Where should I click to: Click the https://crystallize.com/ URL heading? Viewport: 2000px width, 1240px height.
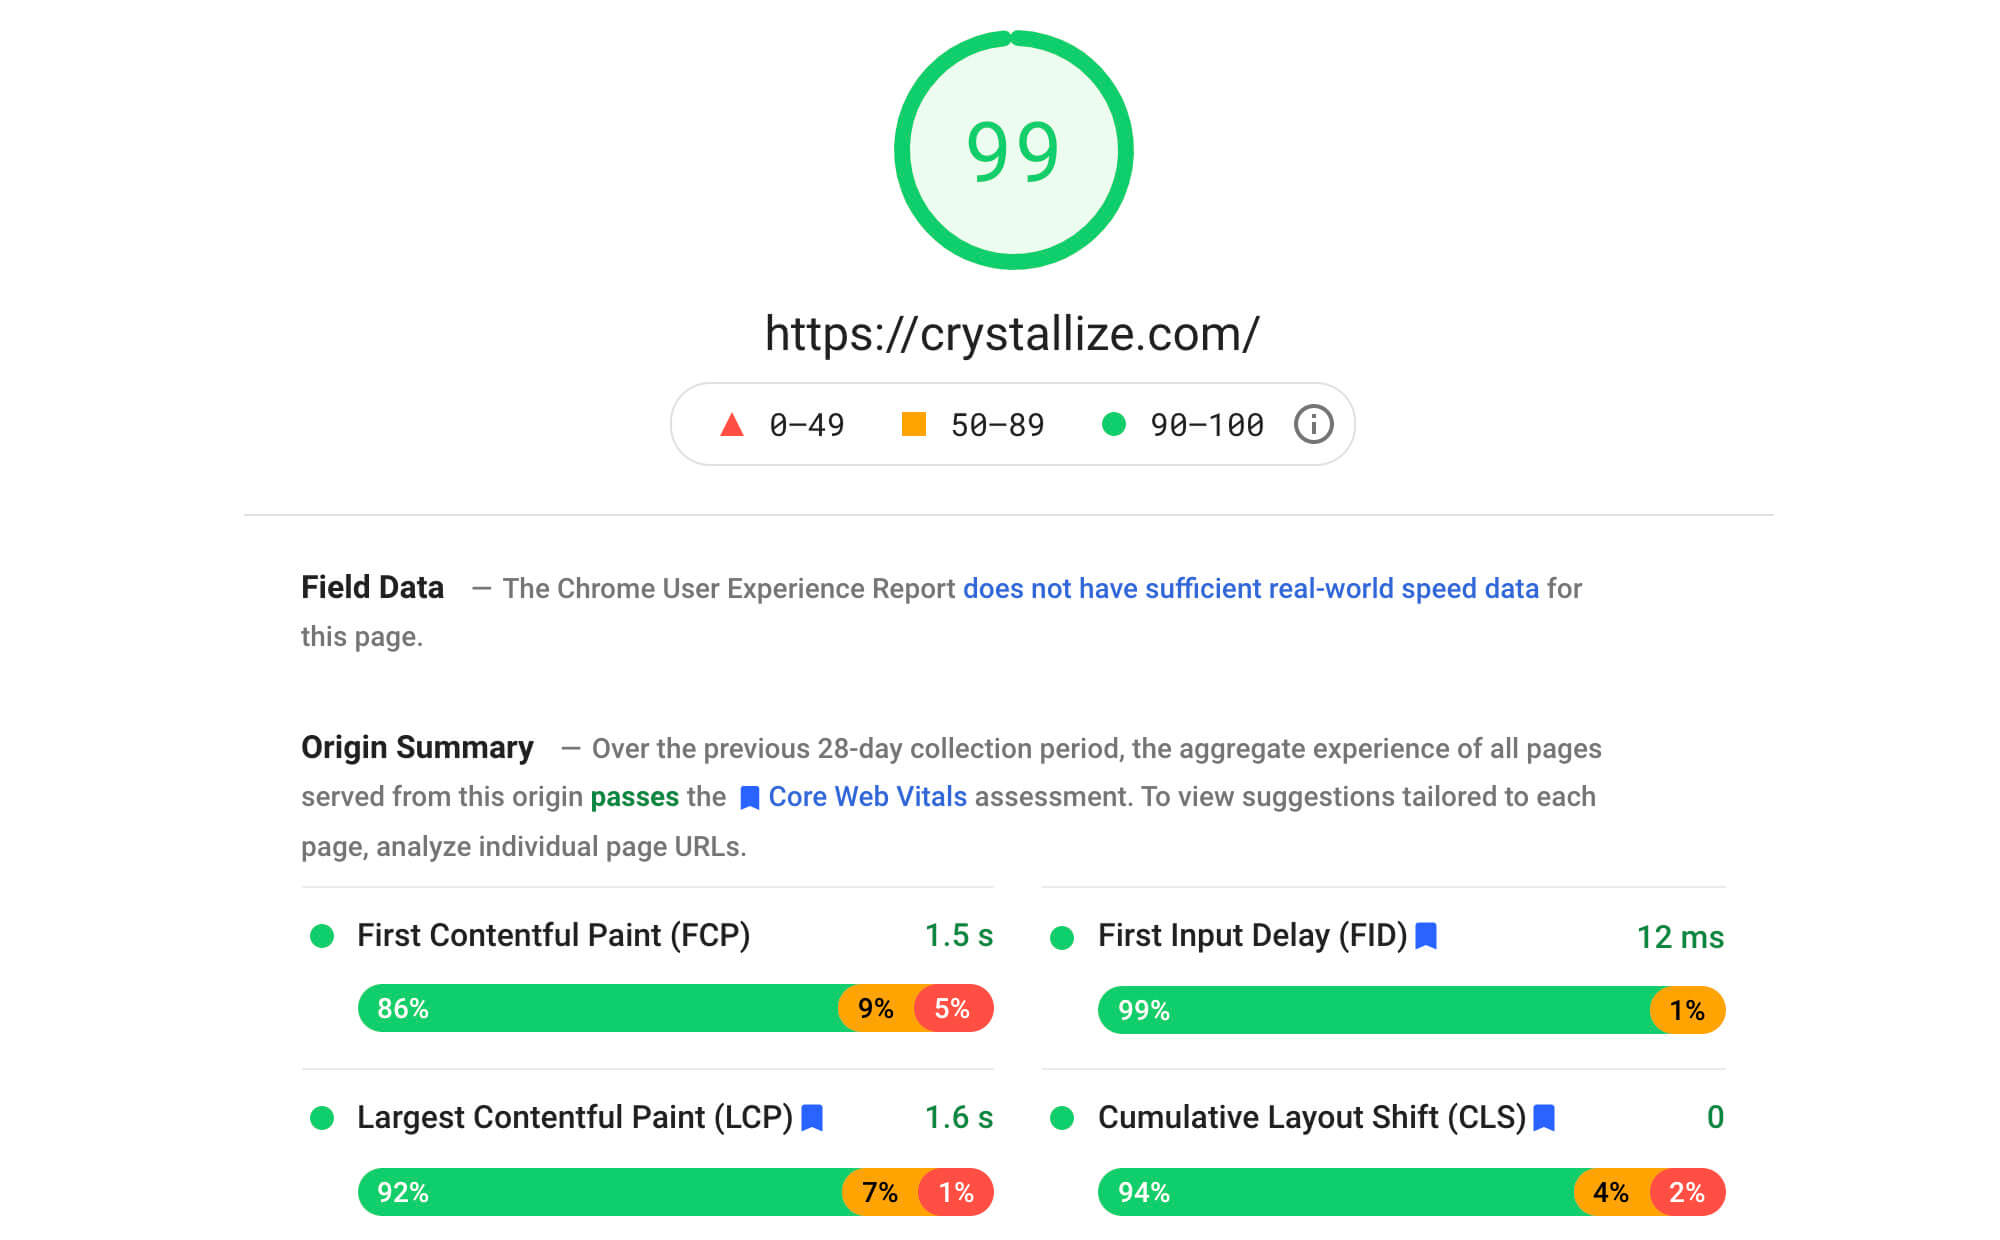[x=1012, y=333]
